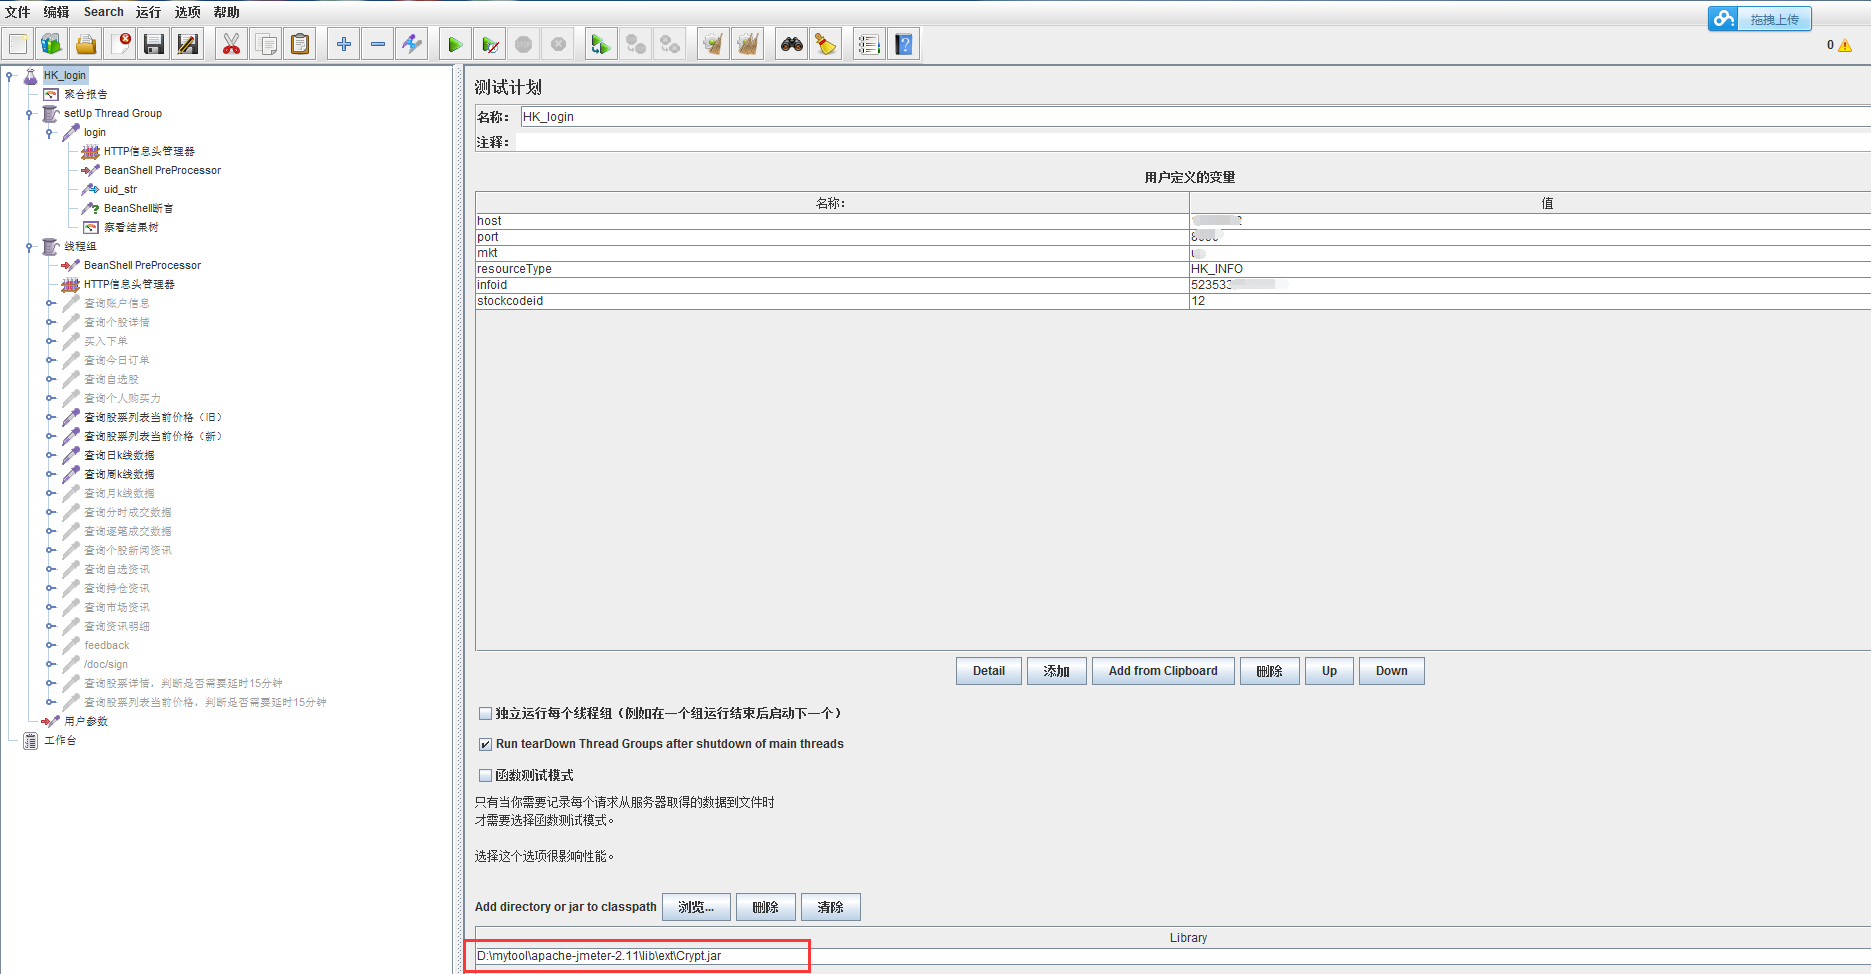Screen dimensions: 1871x974
Task: Open the 运行 menu
Action: (x=148, y=12)
